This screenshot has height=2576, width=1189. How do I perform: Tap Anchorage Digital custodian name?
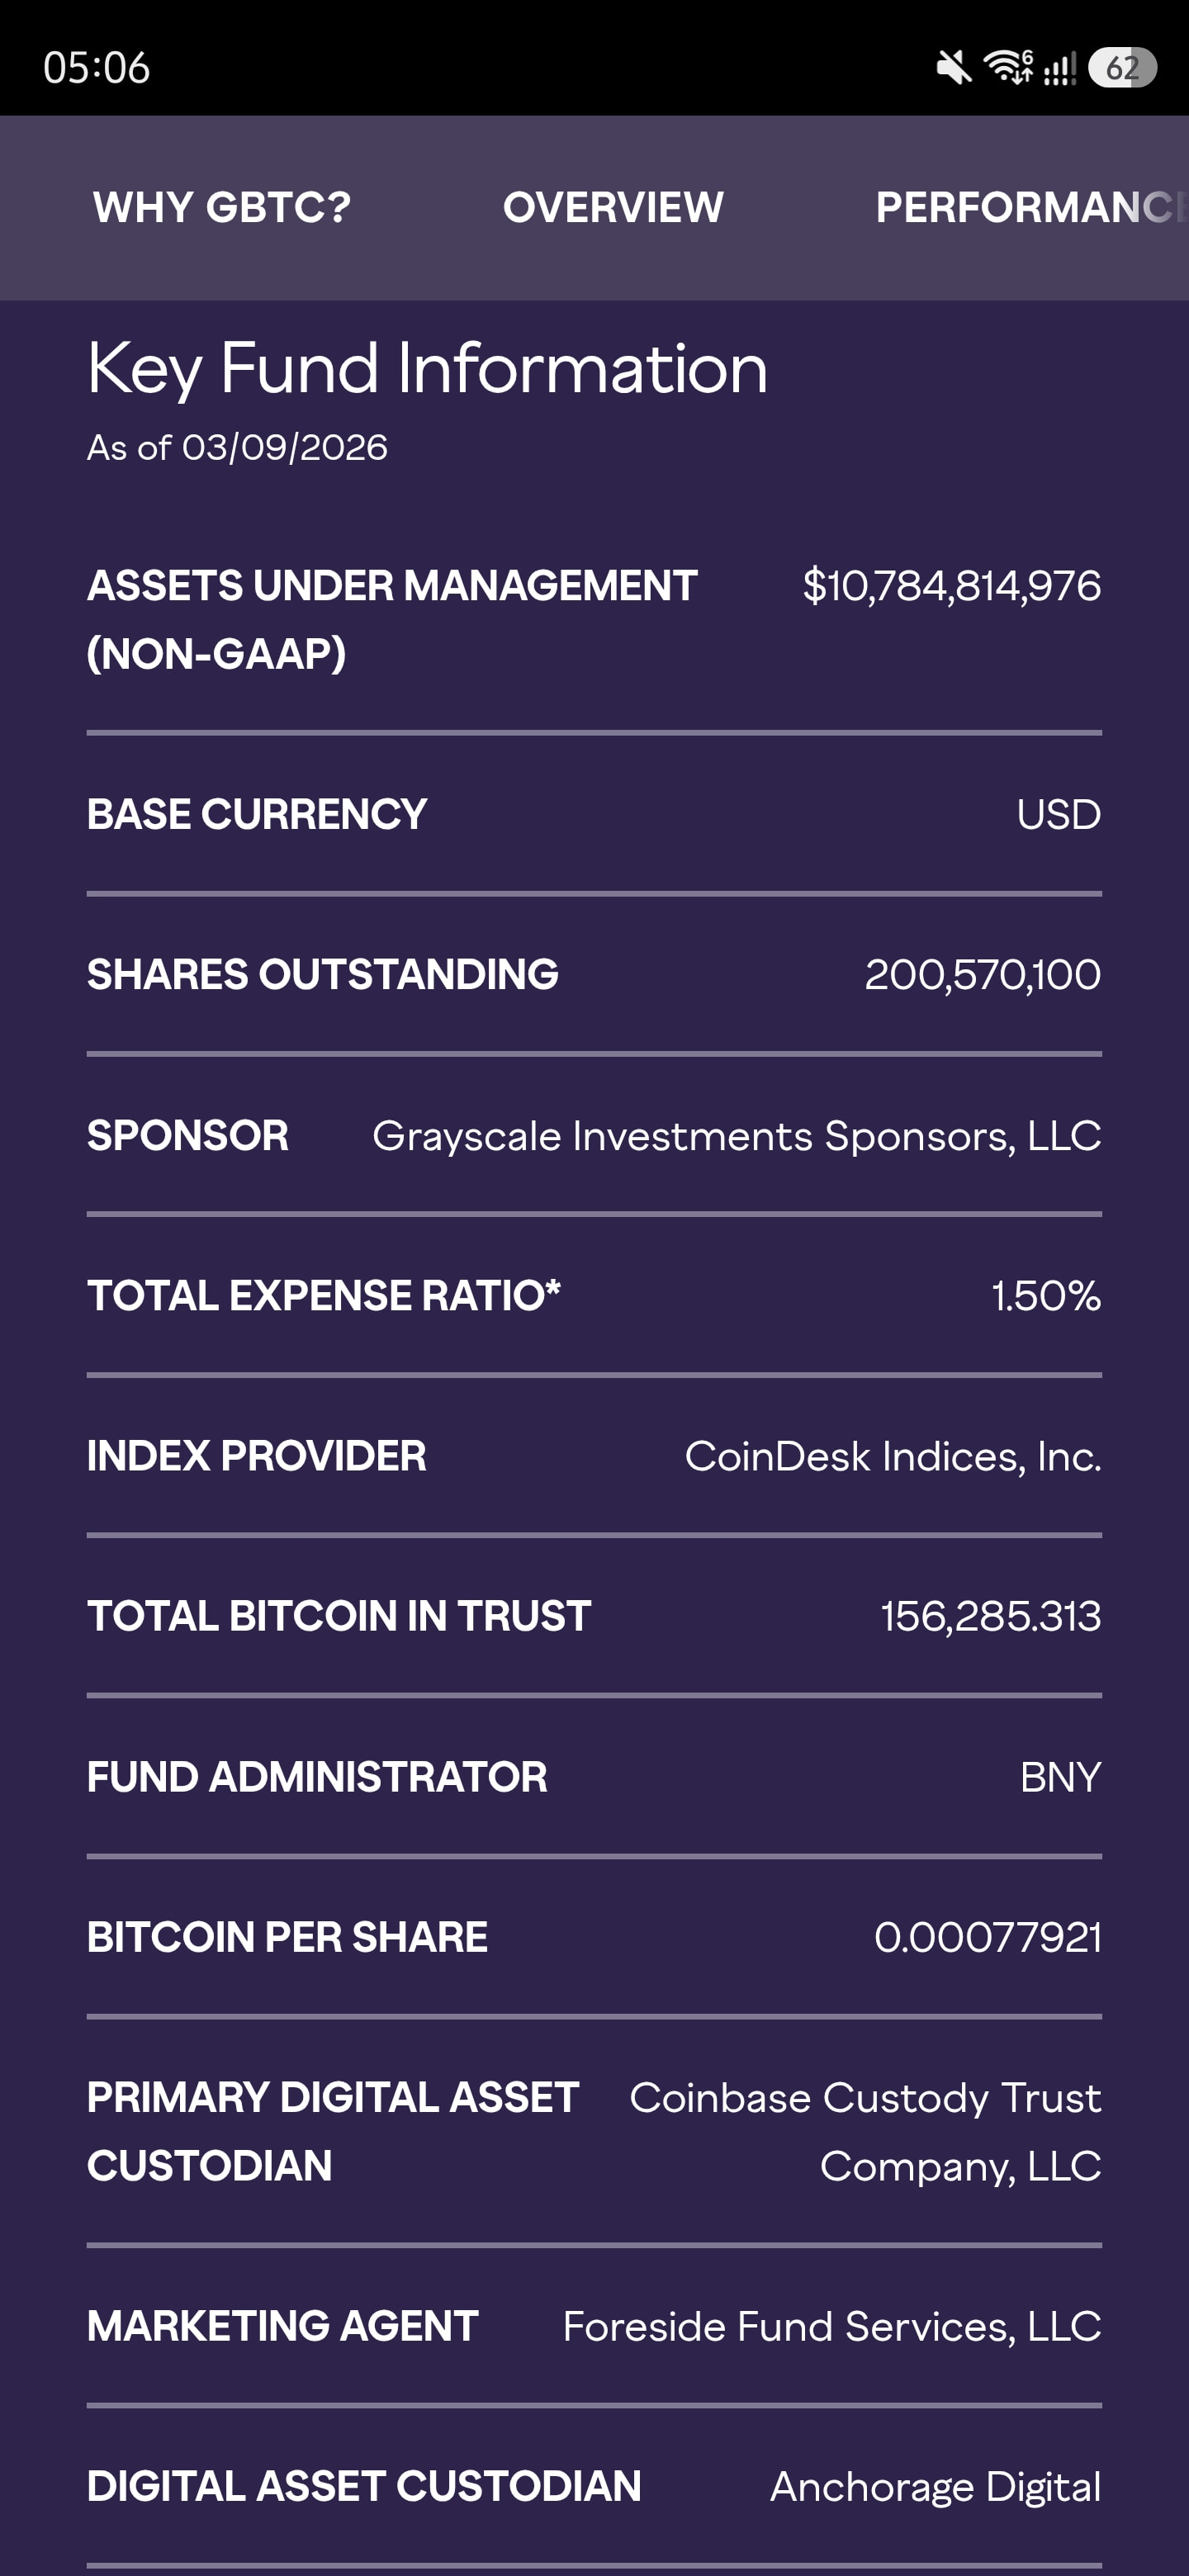tap(935, 2487)
